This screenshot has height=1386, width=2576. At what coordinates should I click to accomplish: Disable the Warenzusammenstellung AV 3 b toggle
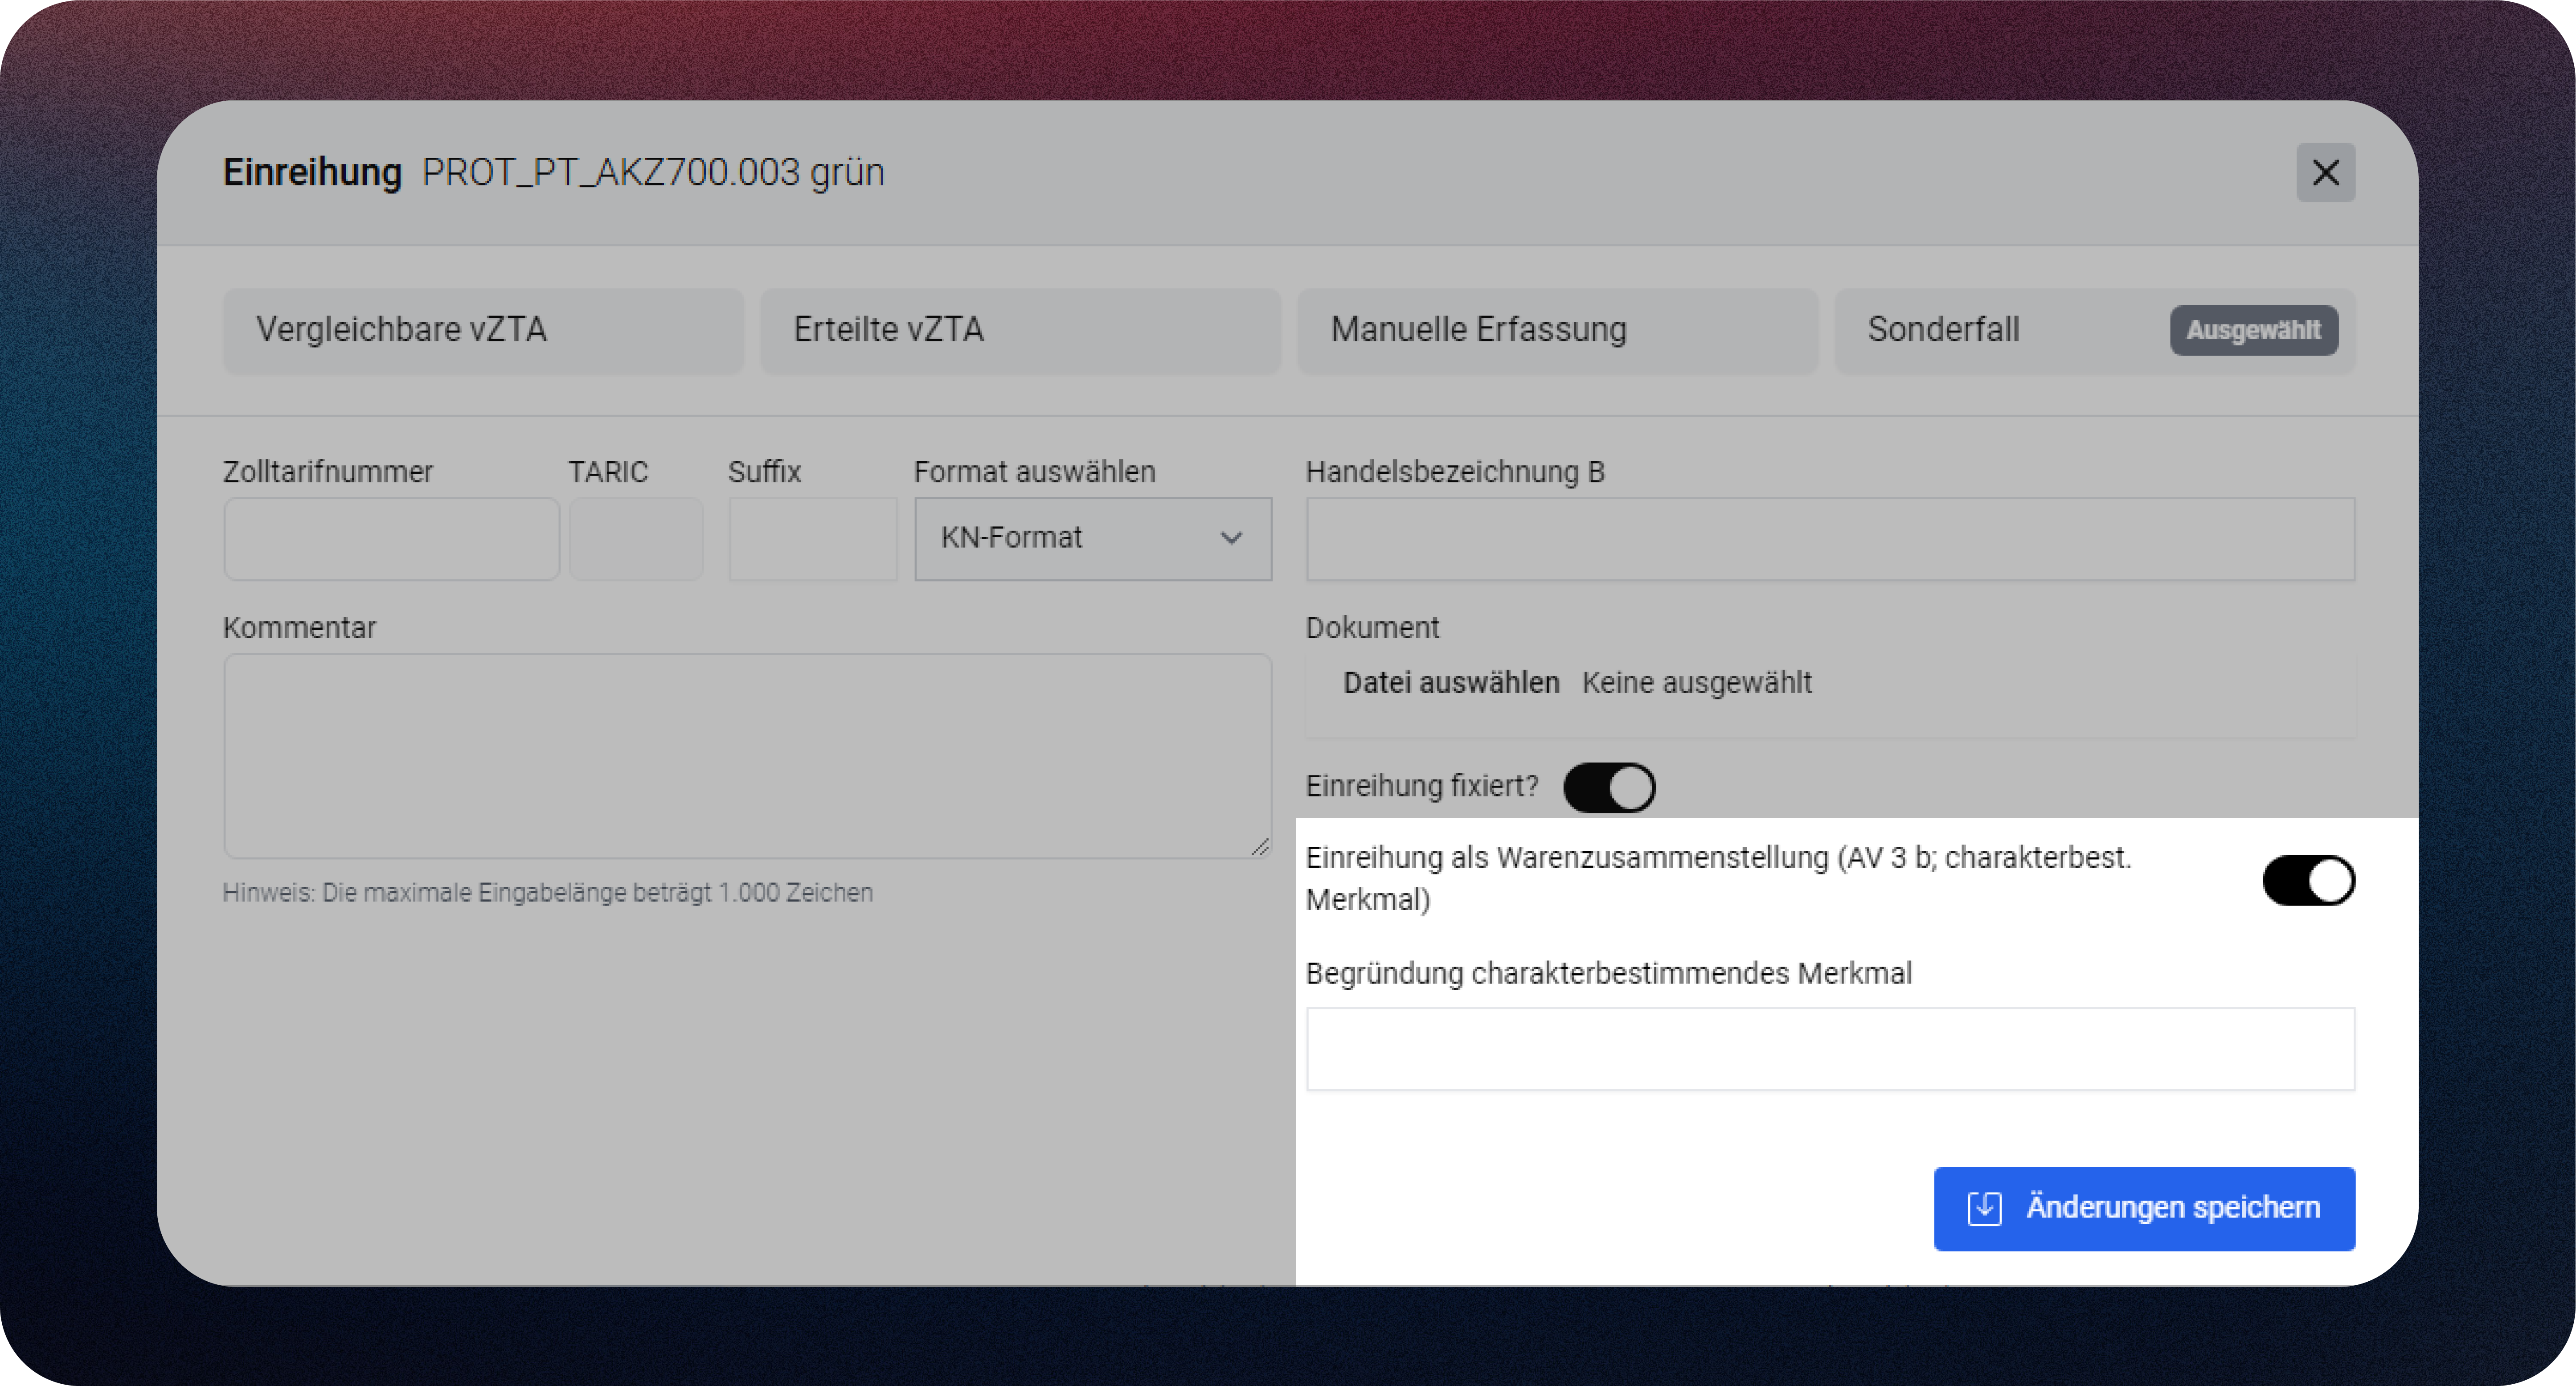(2308, 881)
